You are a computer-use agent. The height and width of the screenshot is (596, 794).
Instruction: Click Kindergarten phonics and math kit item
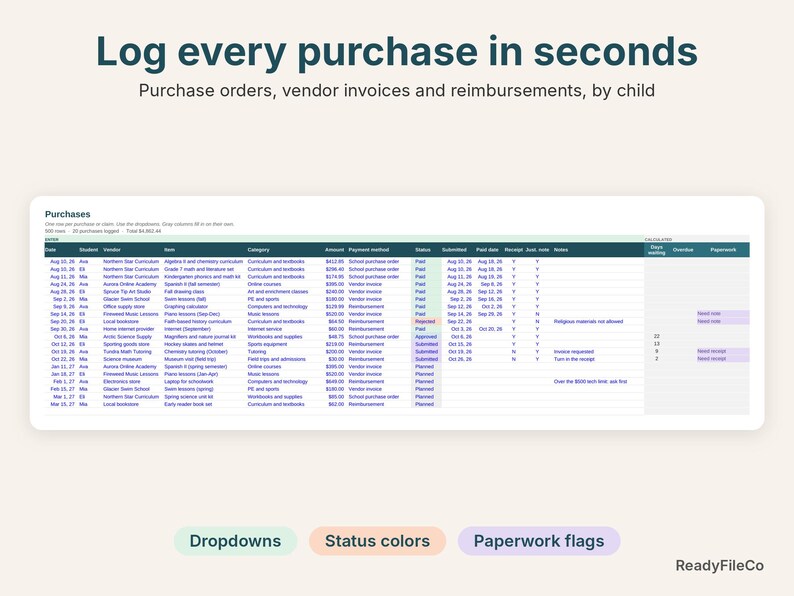coord(203,277)
